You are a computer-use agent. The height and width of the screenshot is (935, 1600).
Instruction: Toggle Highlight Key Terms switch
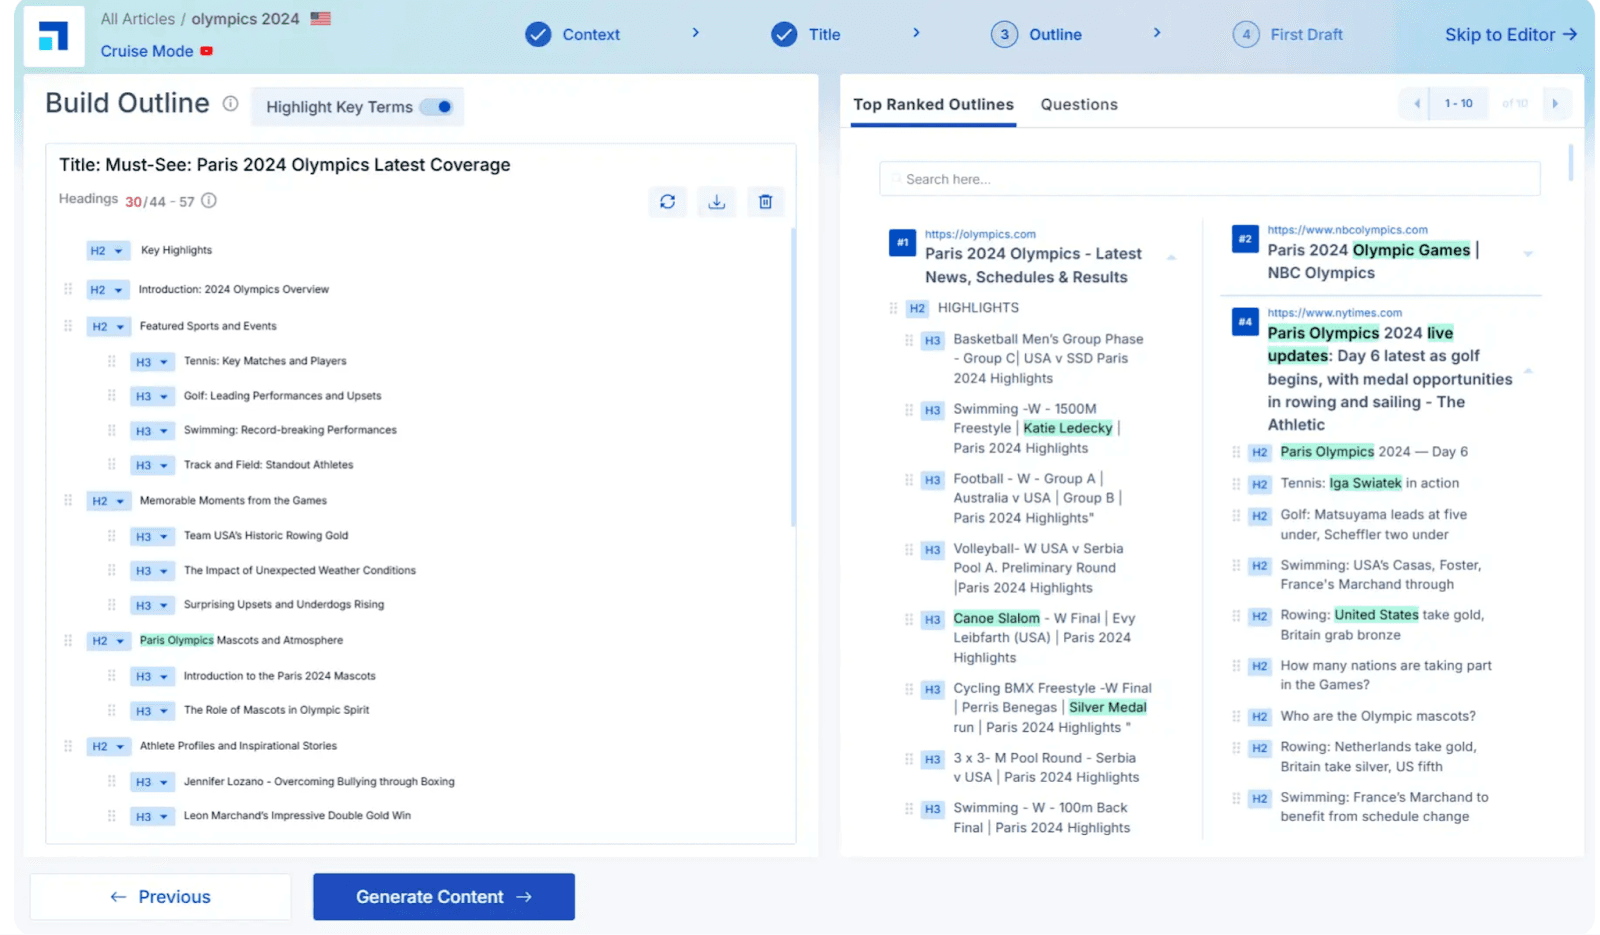pyautogui.click(x=437, y=107)
